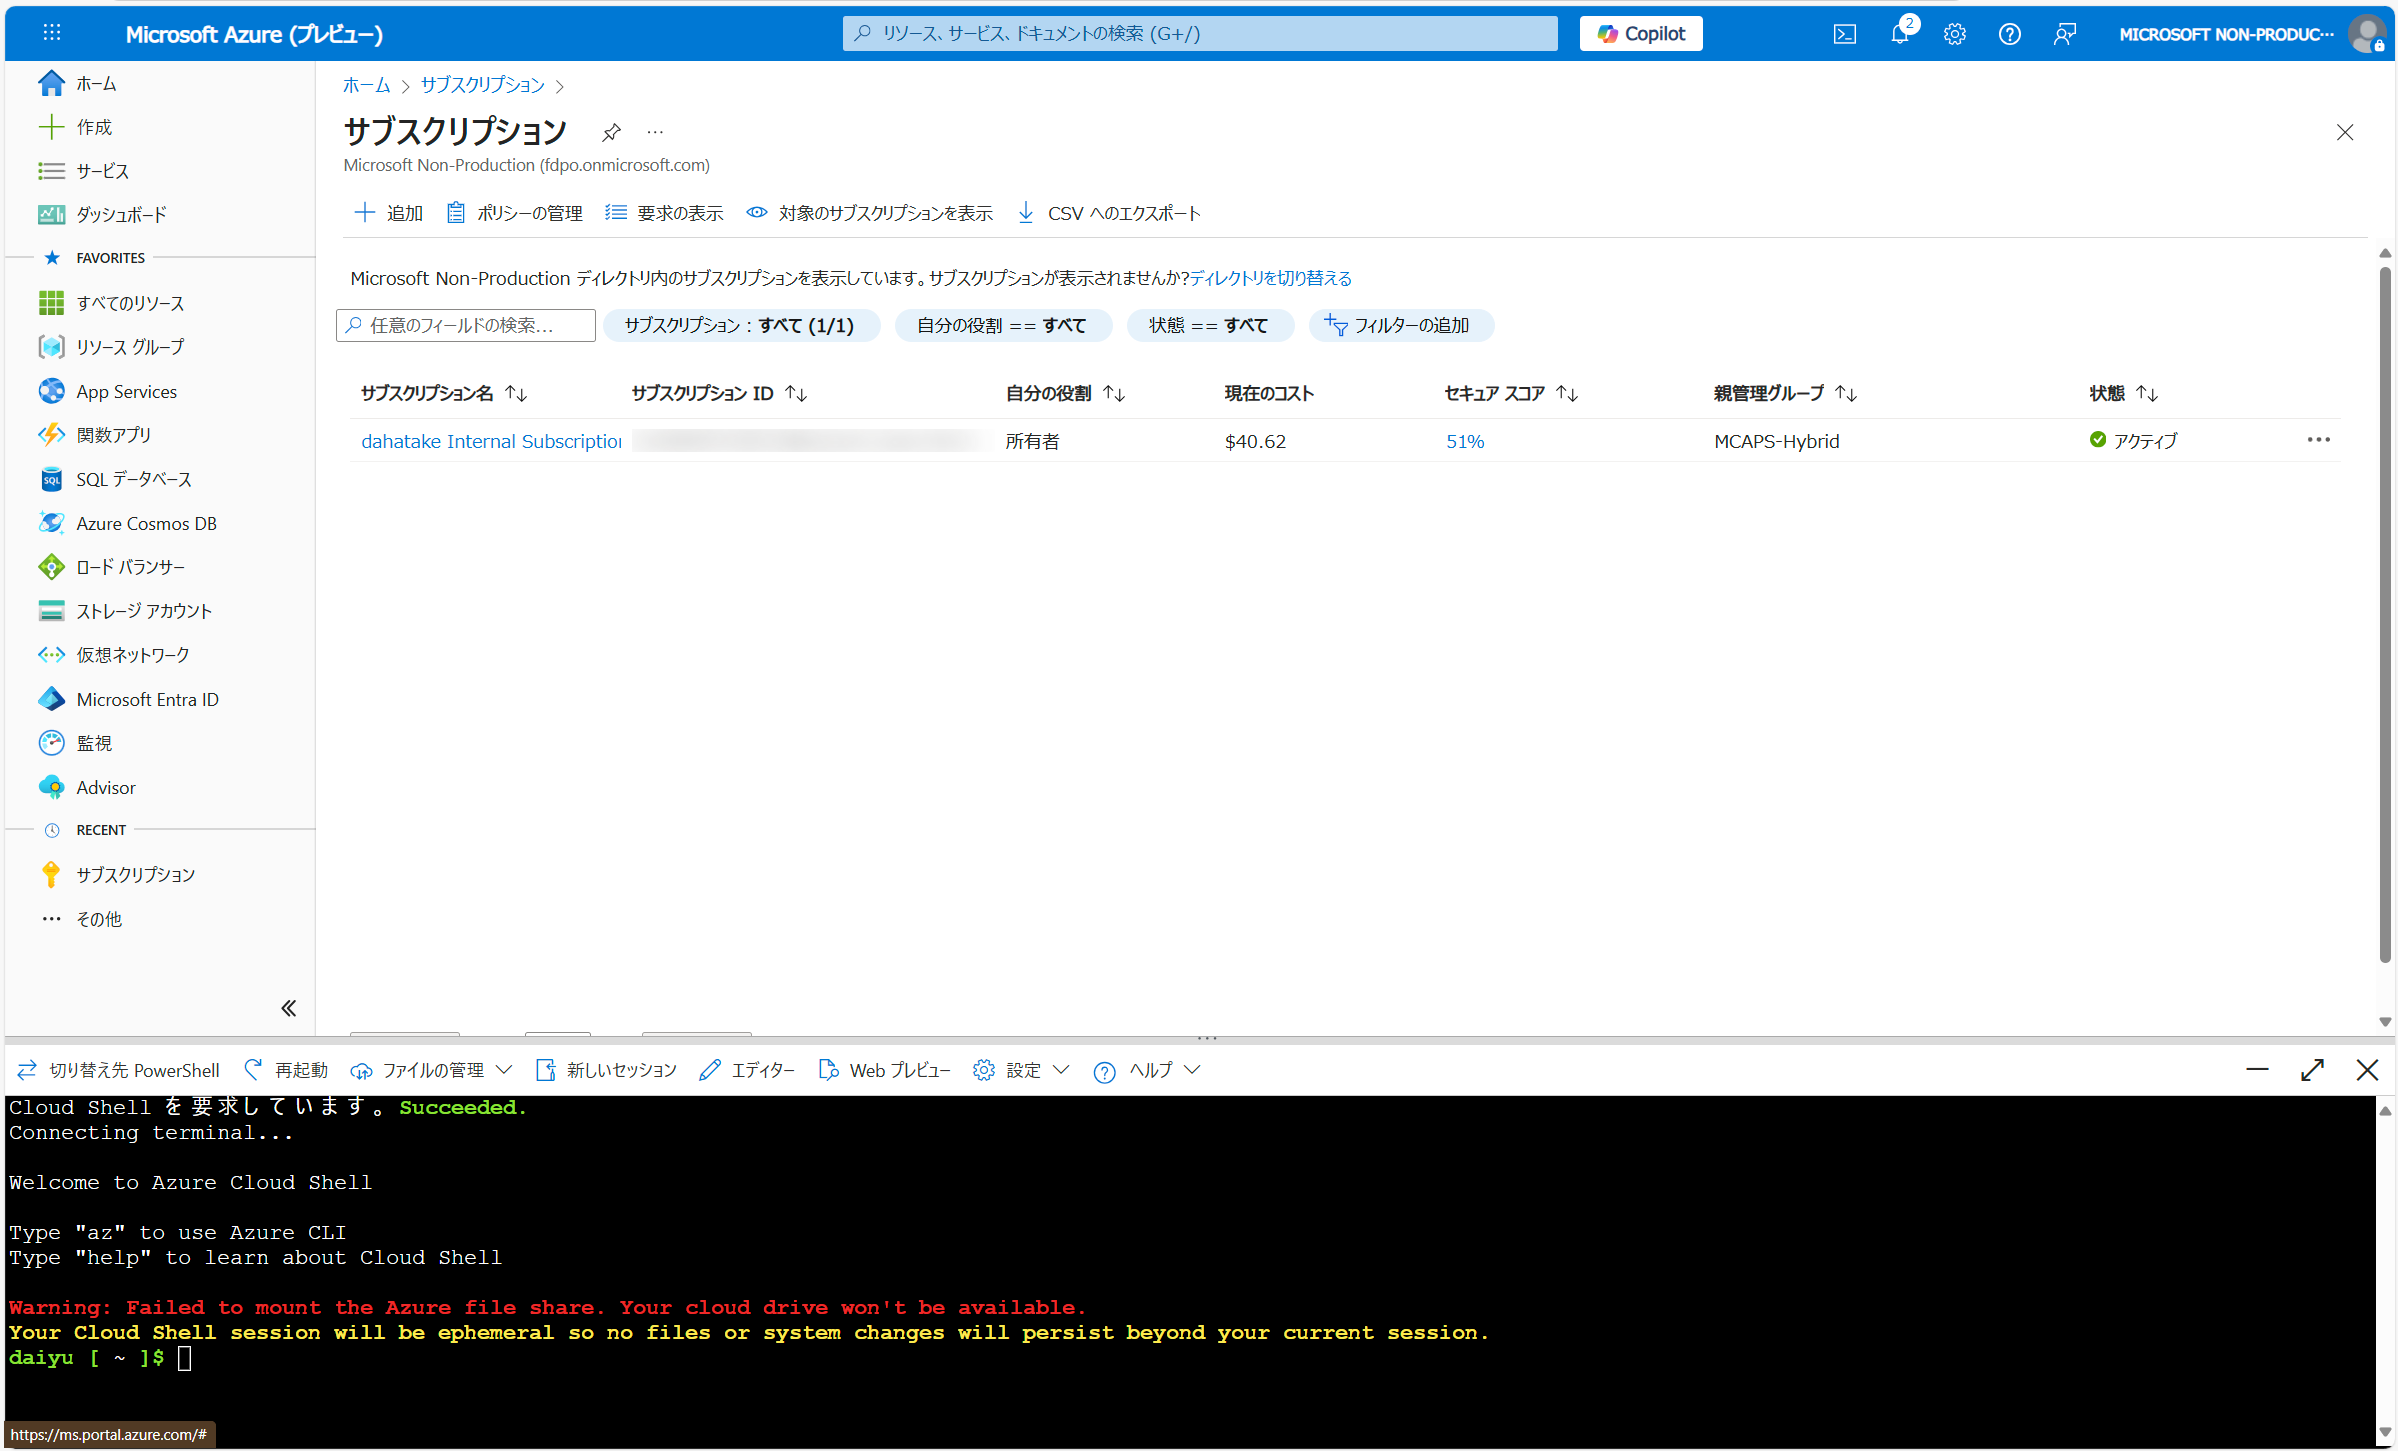Click the 任意のフィールドの検索 search field
The image size is (2398, 1451).
(x=465, y=324)
